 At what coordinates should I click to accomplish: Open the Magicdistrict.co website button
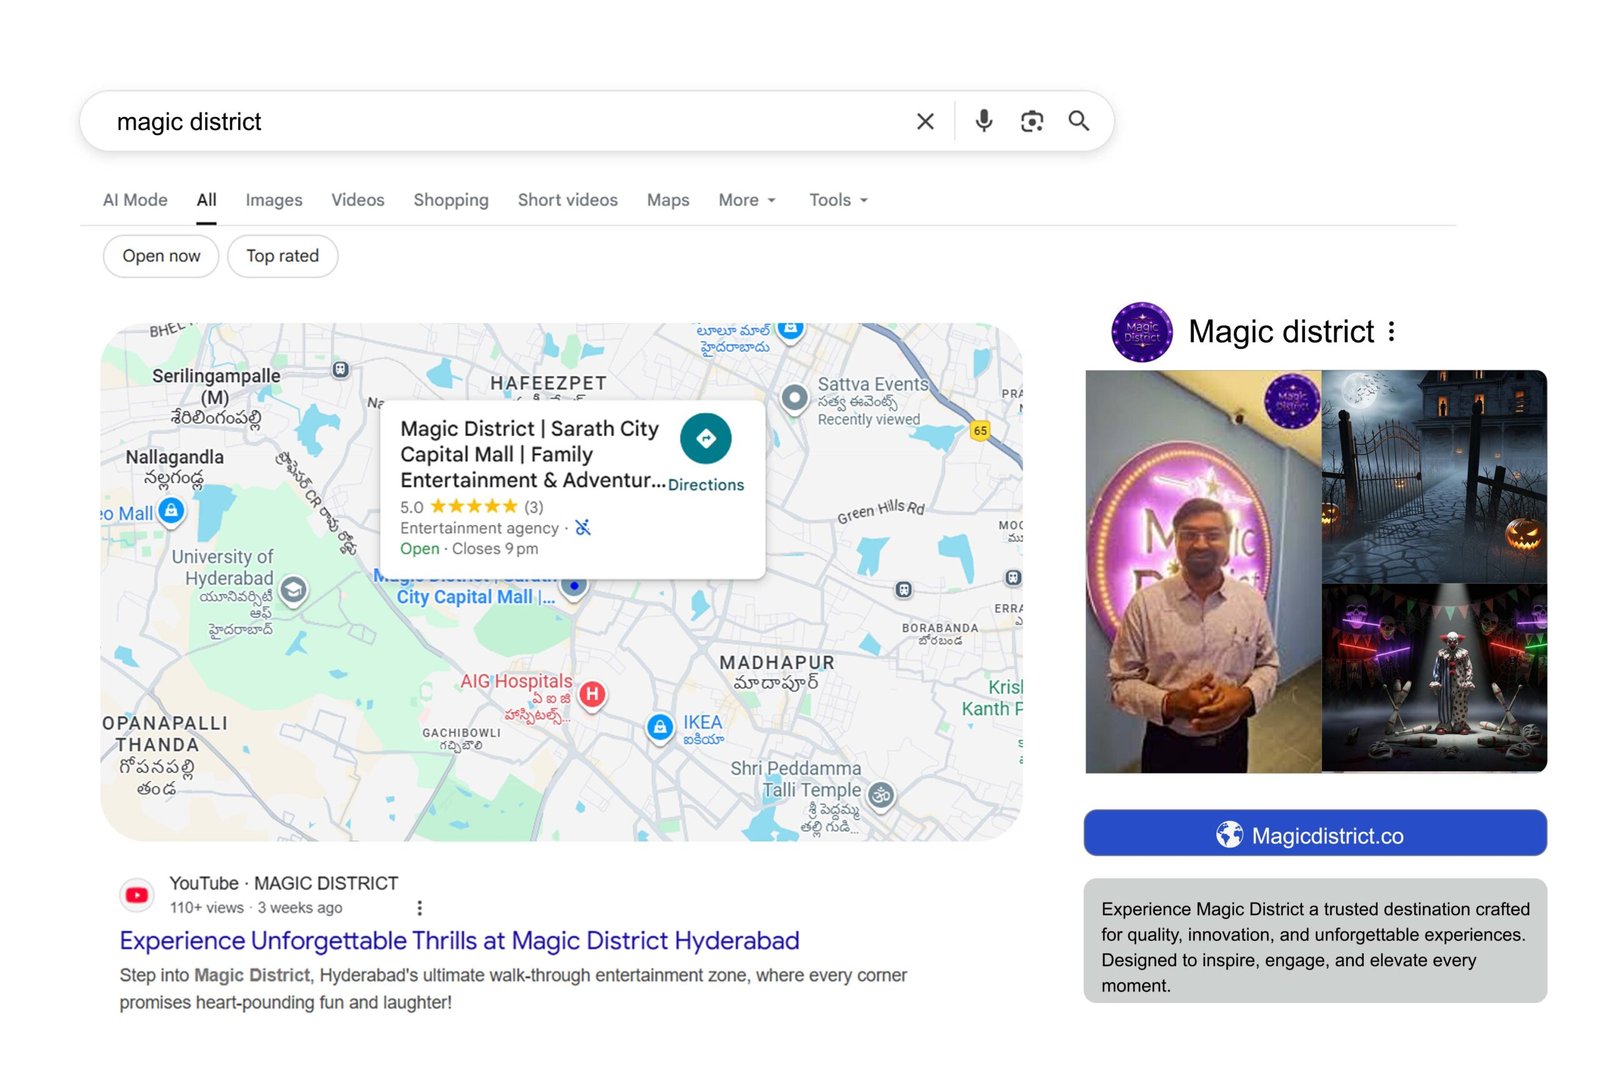pos(1316,831)
